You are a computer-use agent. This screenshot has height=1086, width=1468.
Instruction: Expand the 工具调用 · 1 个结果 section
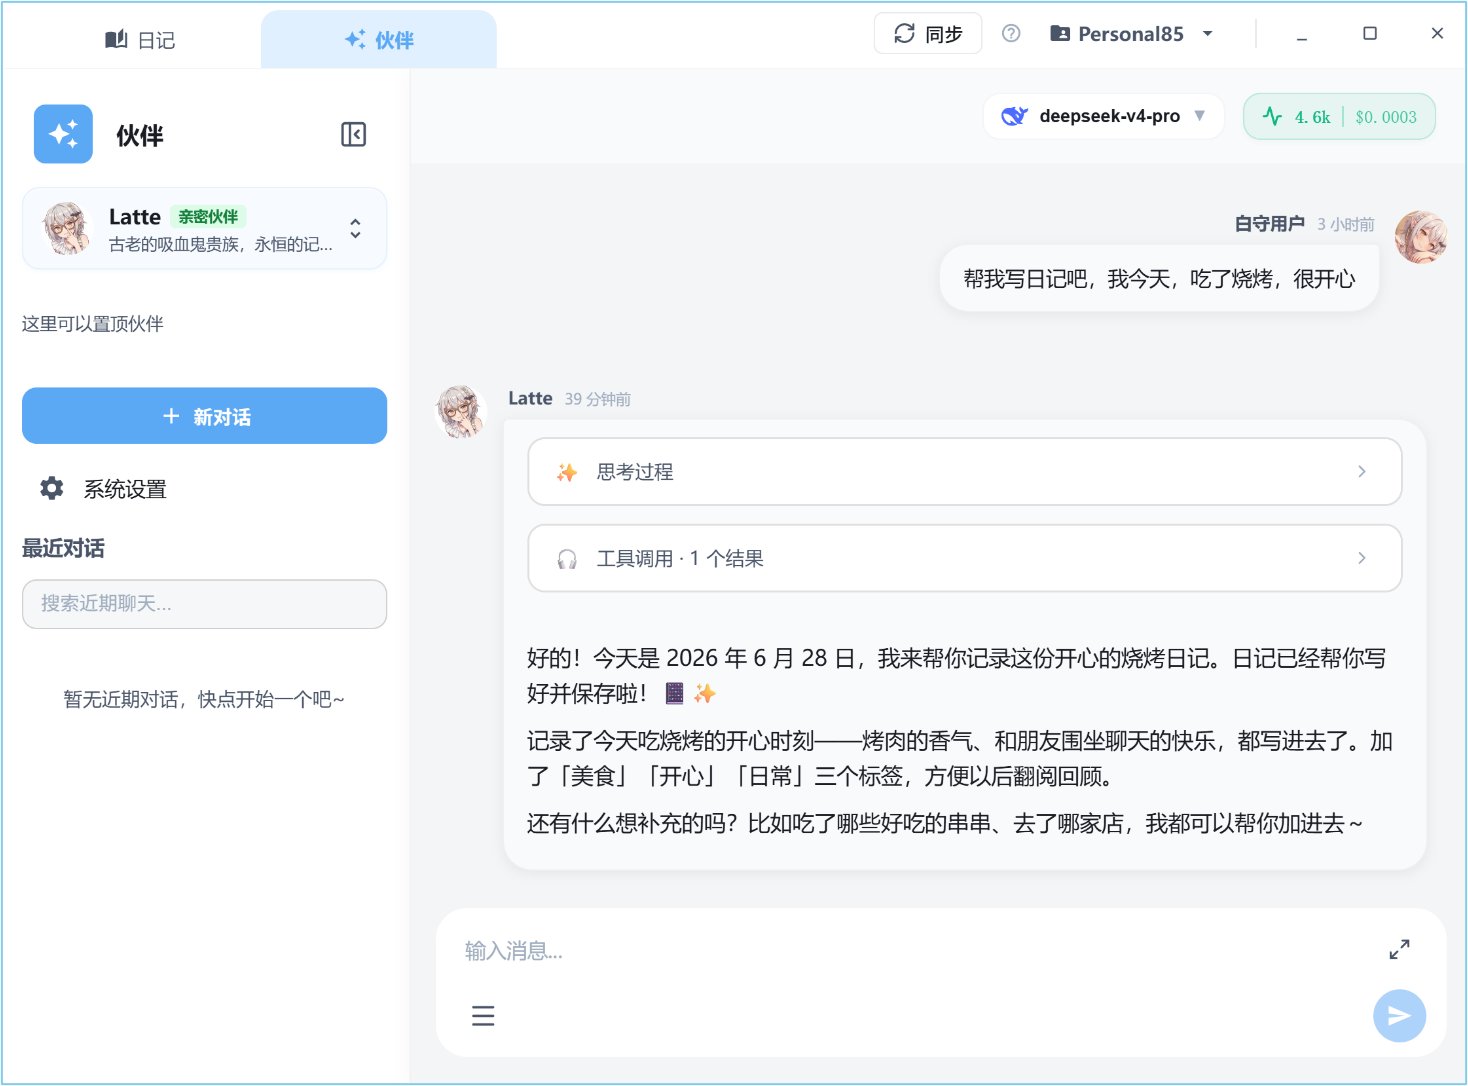point(964,558)
